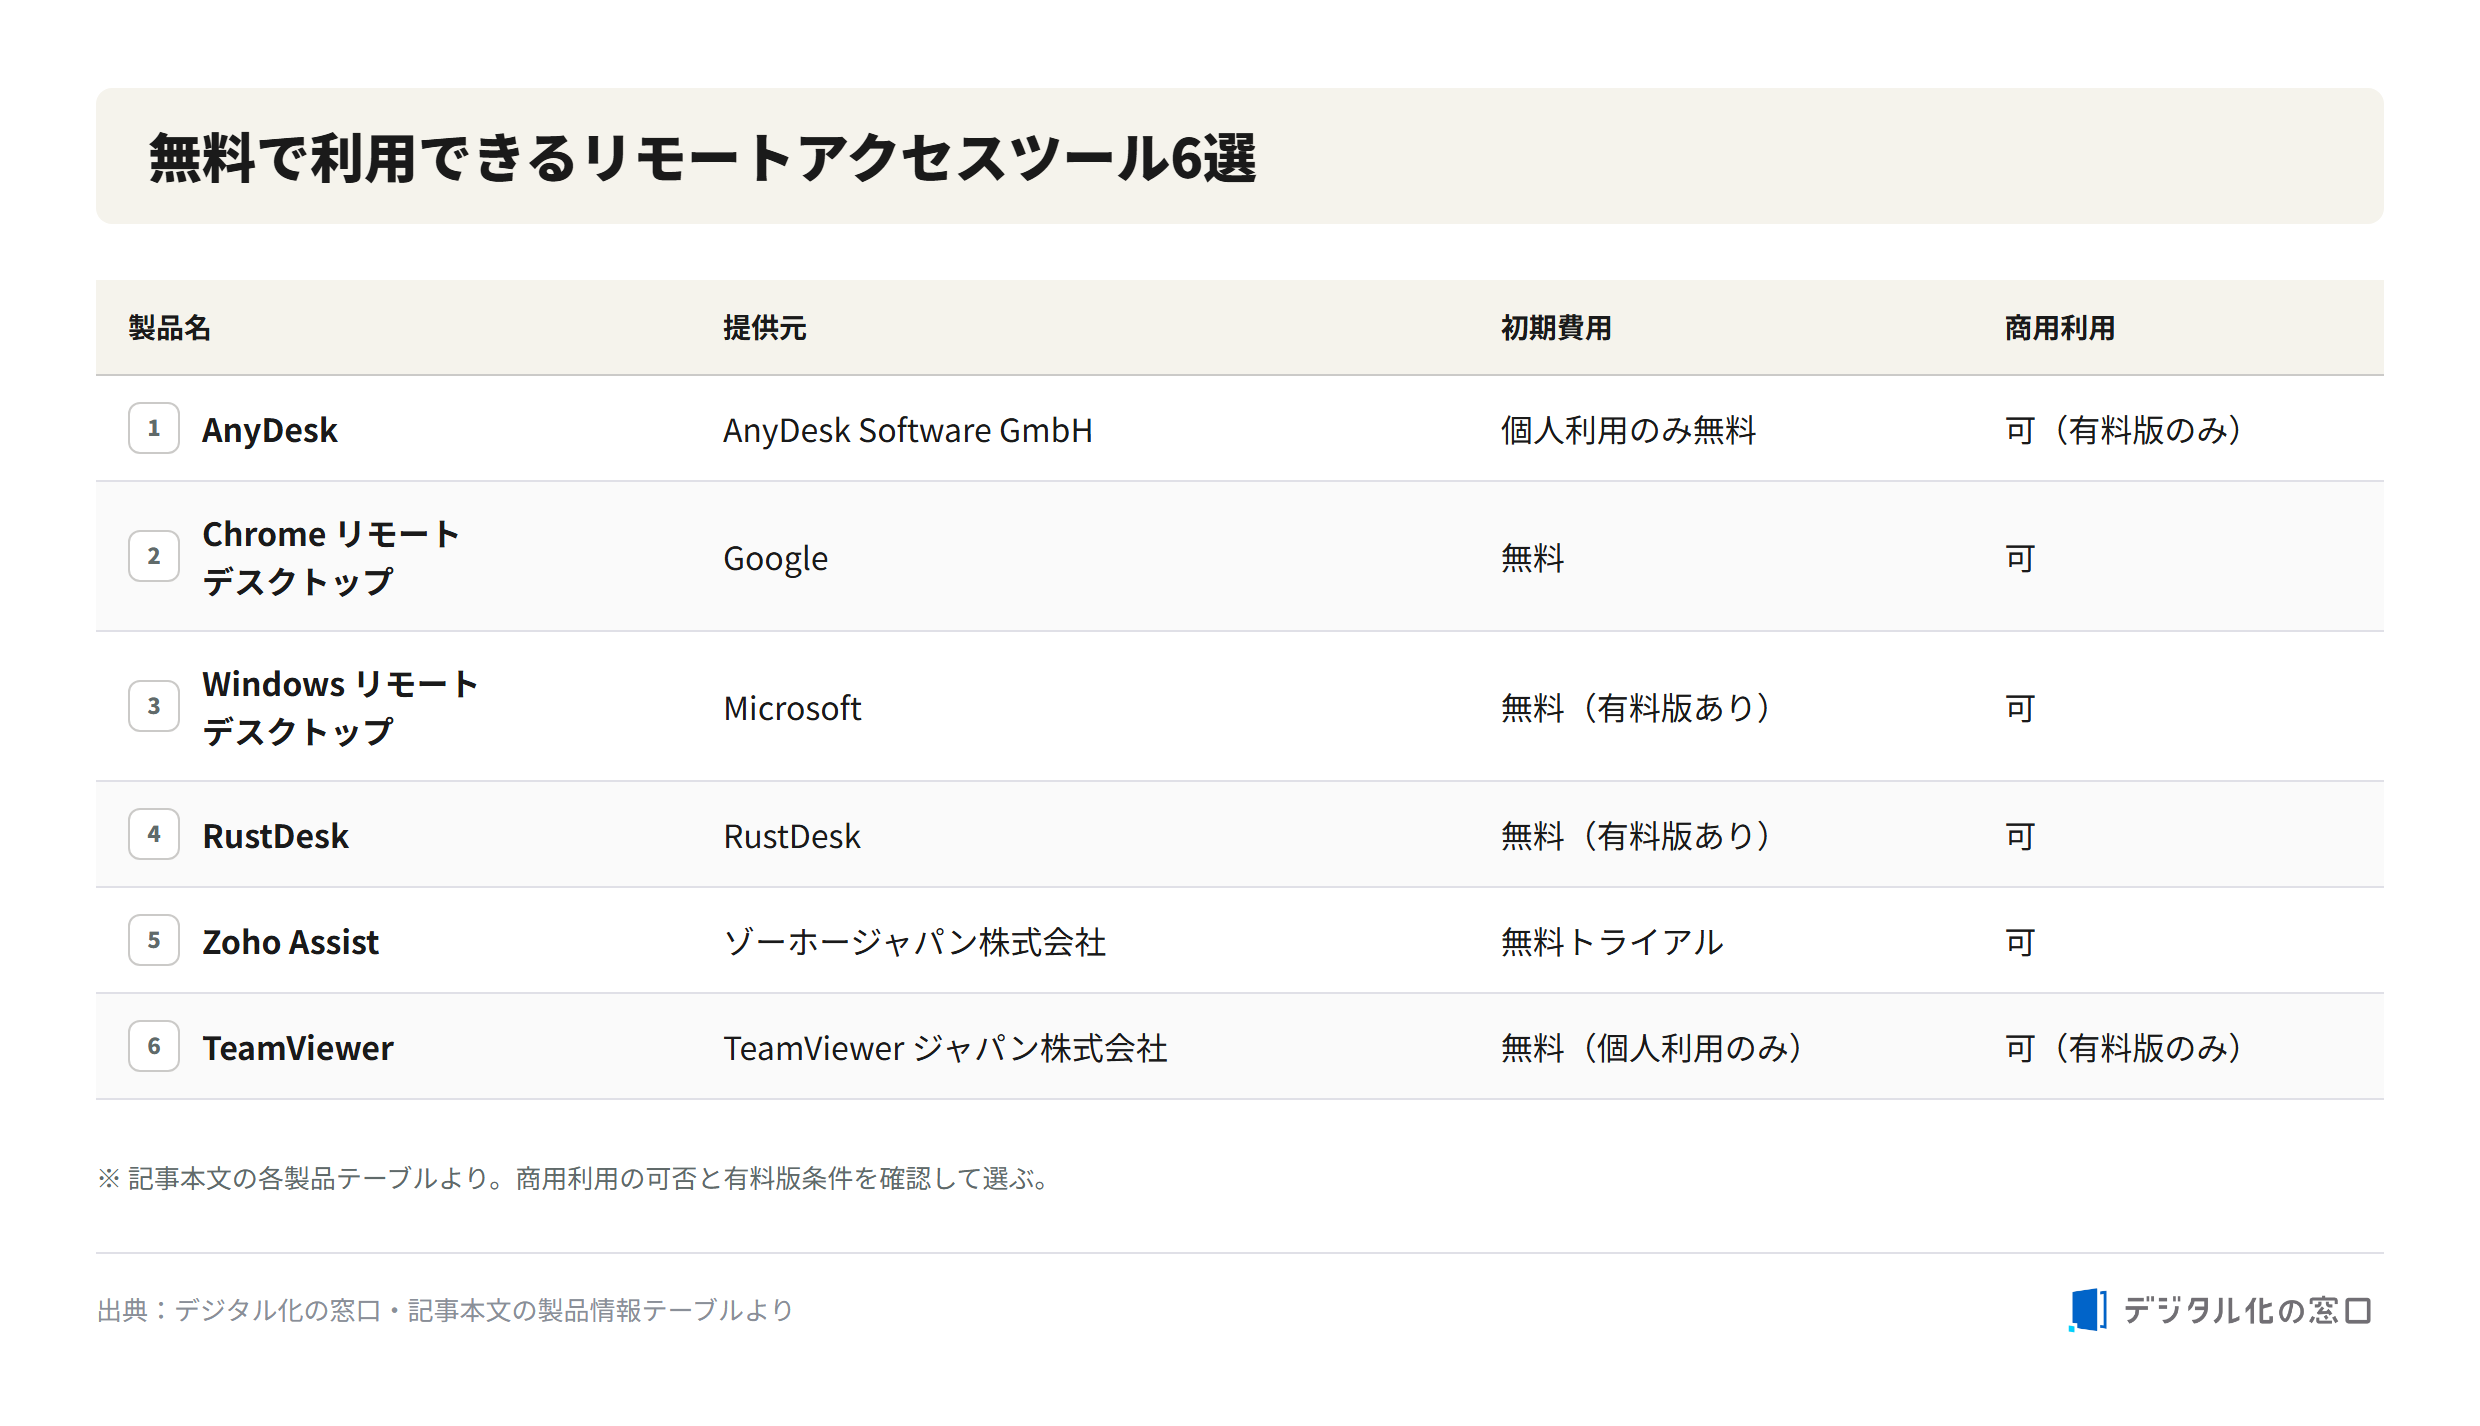Screen dimensions: 2480x1426
Task: Click the TeamViewer ジャパン株式会社 provider cell
Action: click(945, 1048)
